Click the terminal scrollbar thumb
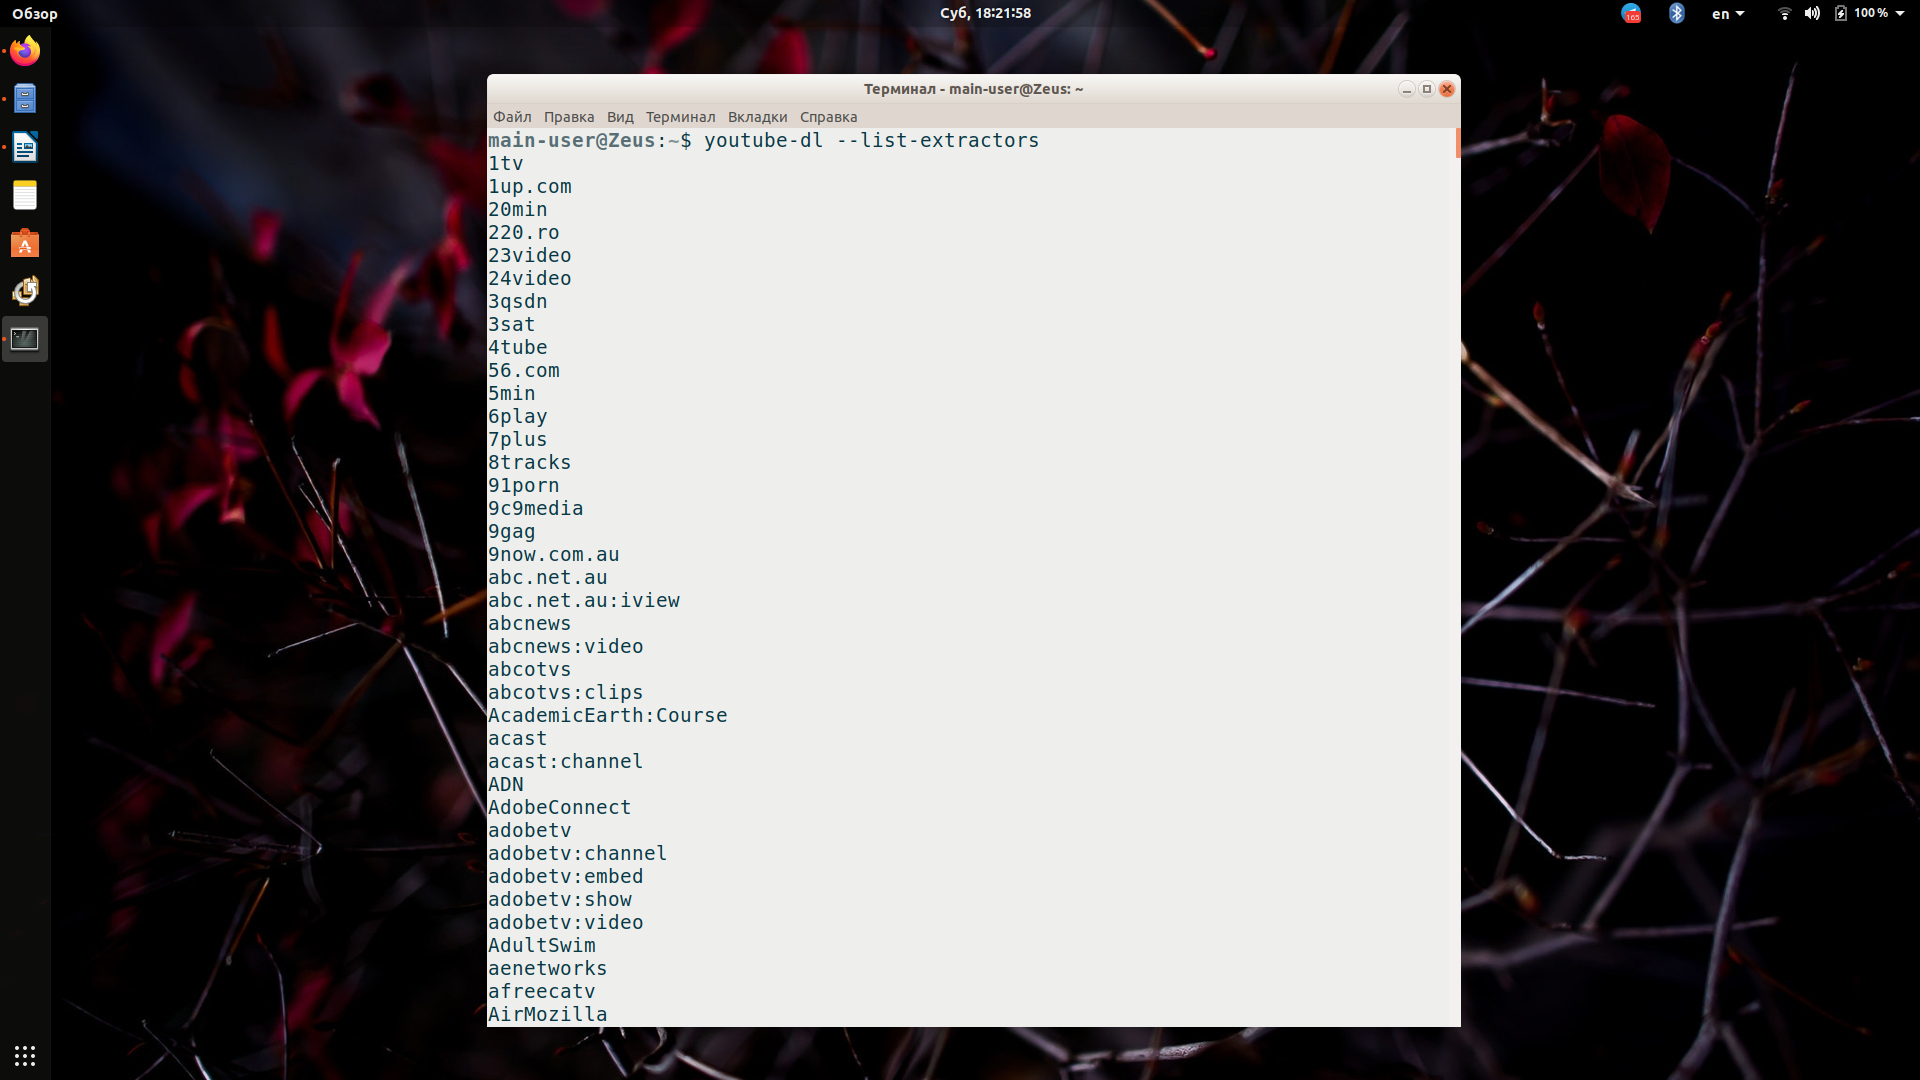This screenshot has height=1080, width=1920. (1458, 143)
